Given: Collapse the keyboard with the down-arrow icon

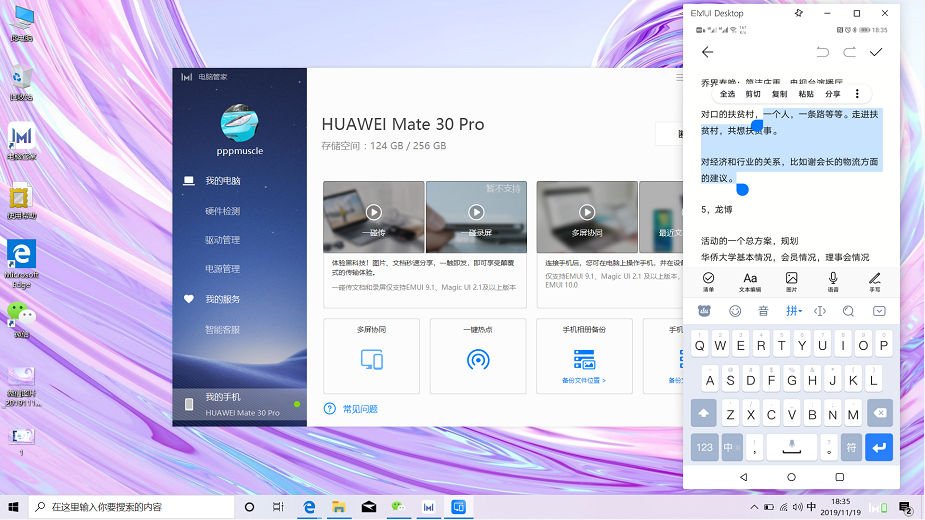Looking at the screenshot, I should point(879,311).
